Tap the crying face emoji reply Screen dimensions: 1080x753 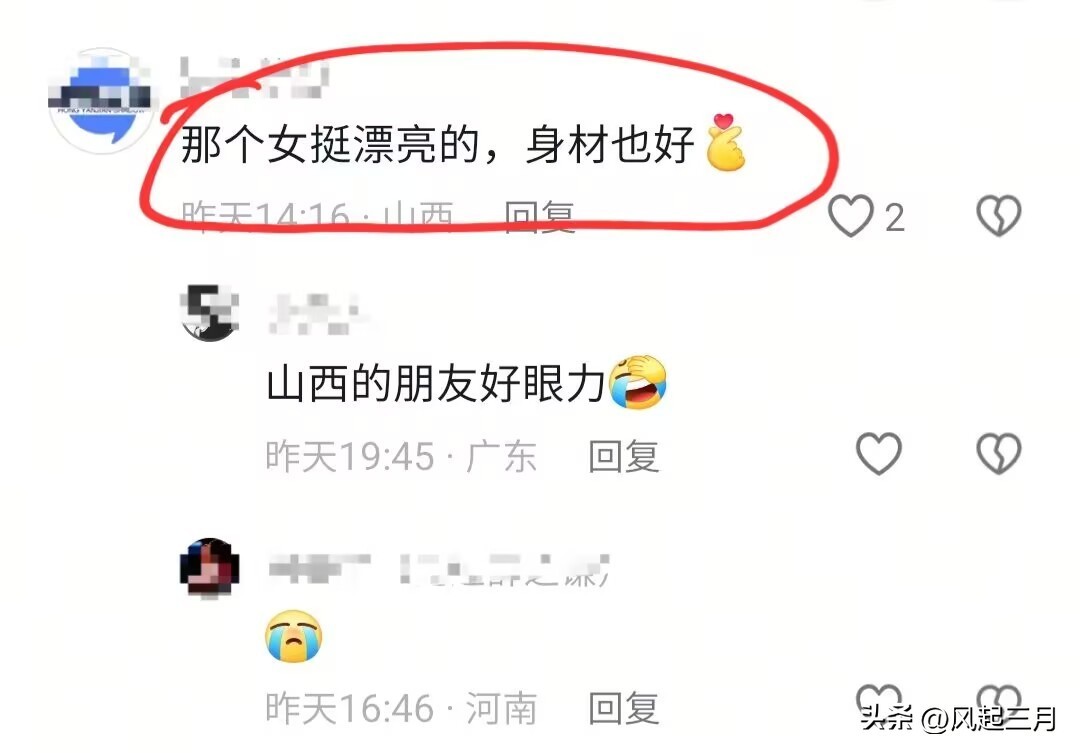point(293,636)
